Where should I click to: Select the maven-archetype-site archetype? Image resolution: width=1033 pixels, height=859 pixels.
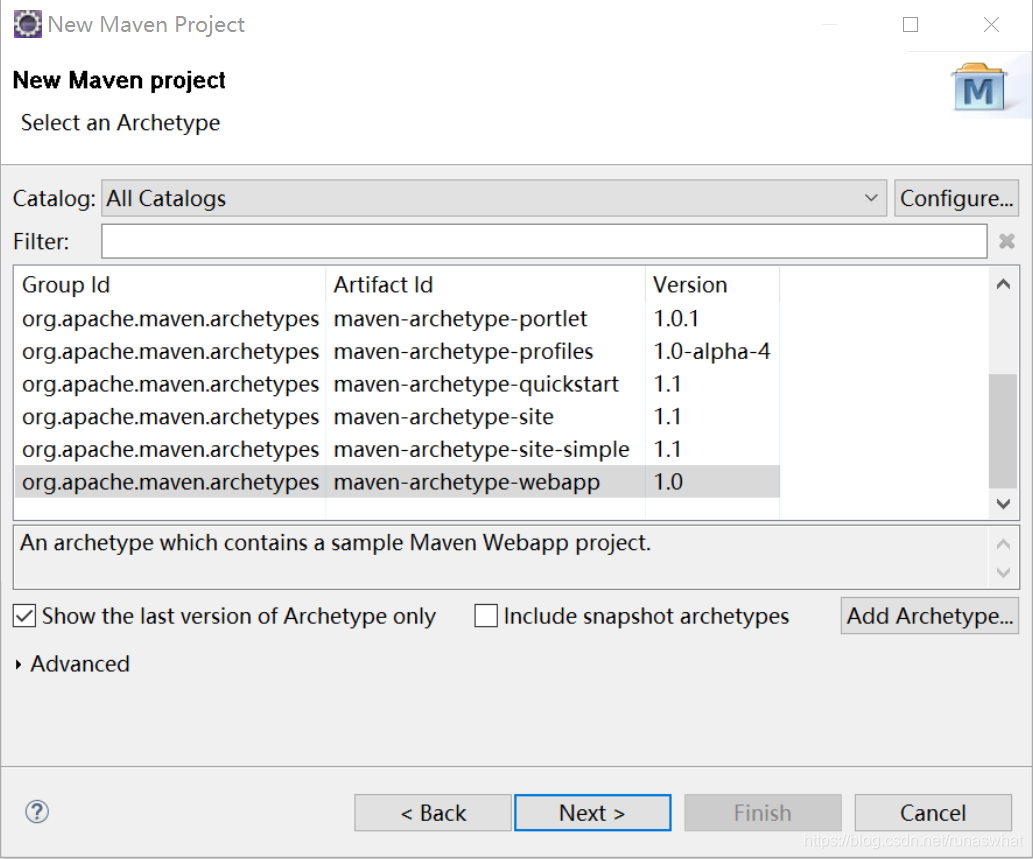click(x=400, y=416)
